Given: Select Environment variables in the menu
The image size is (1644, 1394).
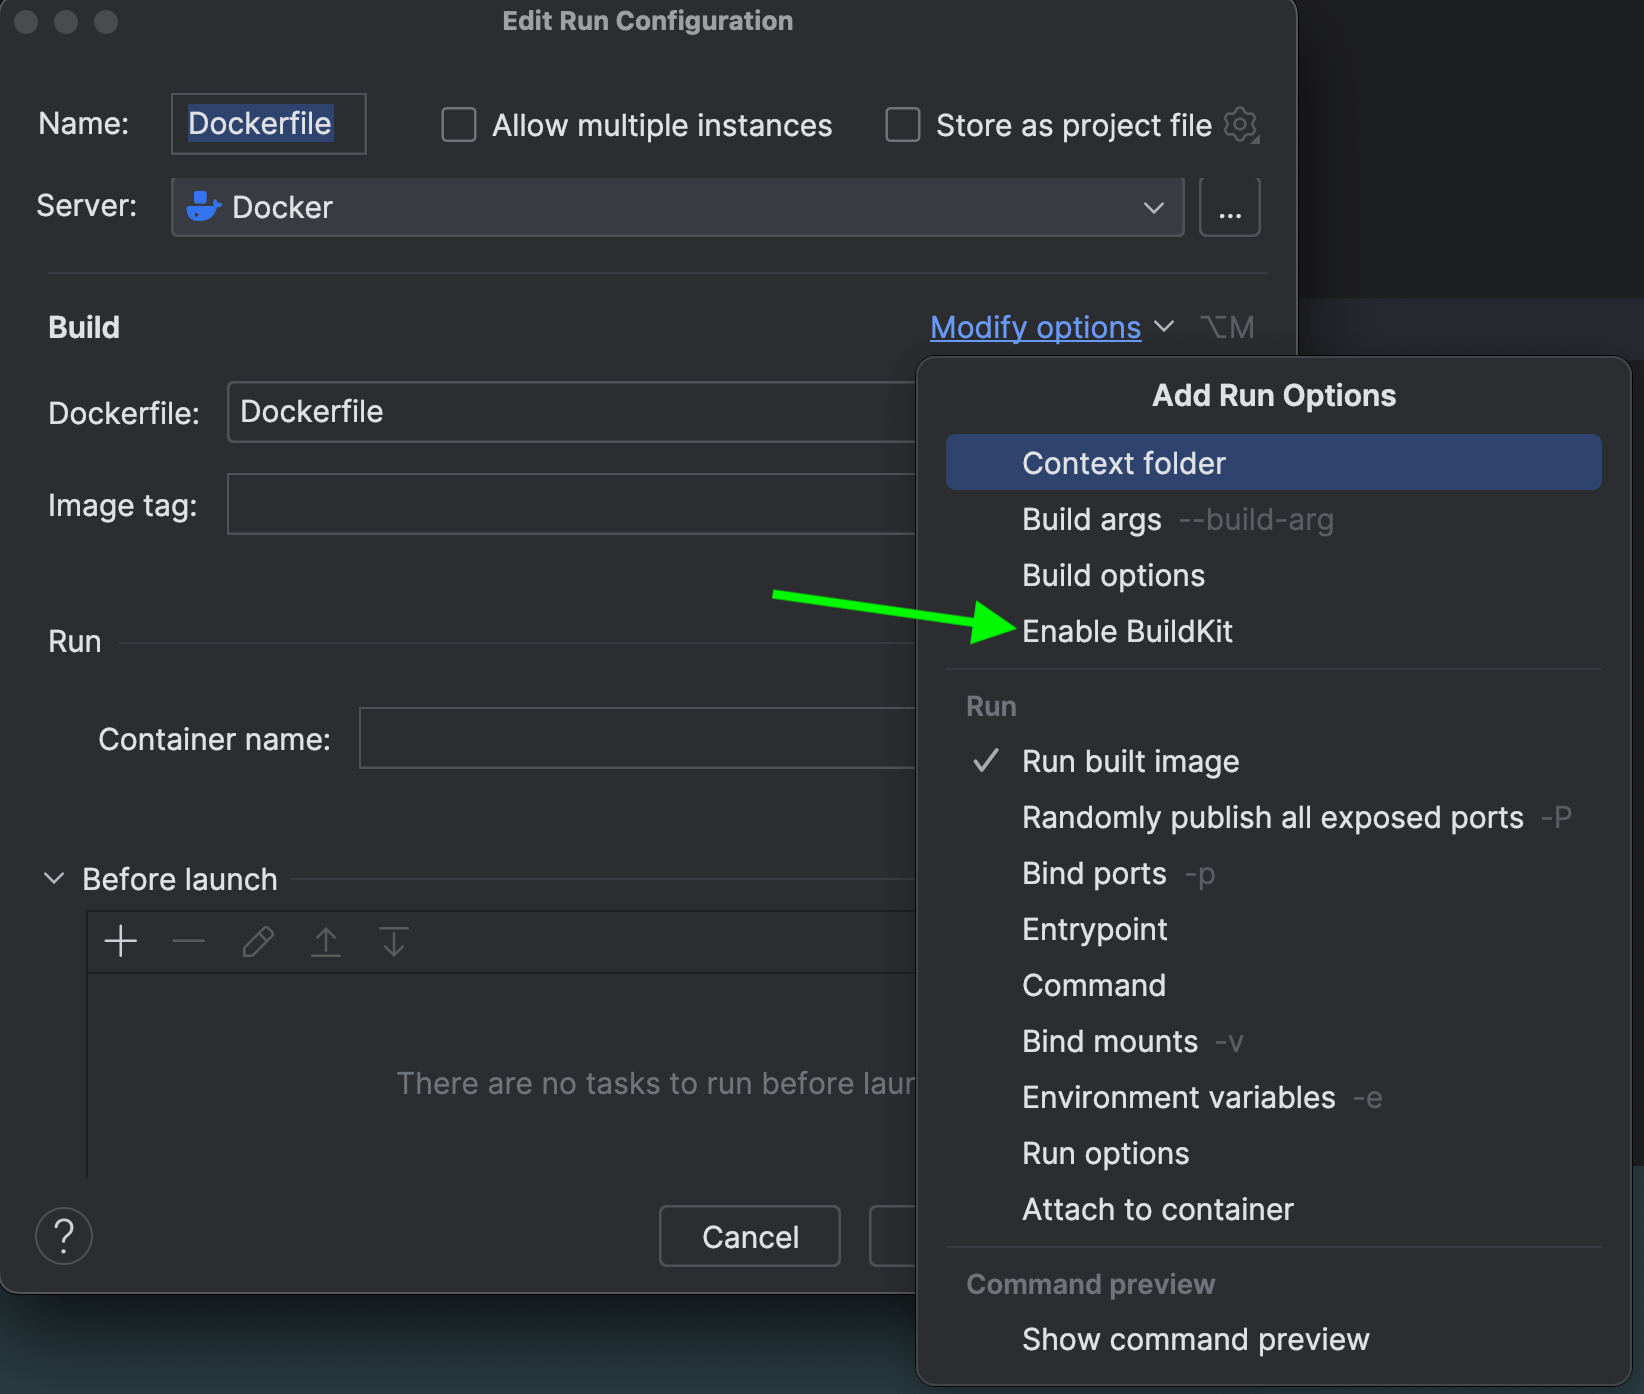Looking at the screenshot, I should click(1178, 1098).
